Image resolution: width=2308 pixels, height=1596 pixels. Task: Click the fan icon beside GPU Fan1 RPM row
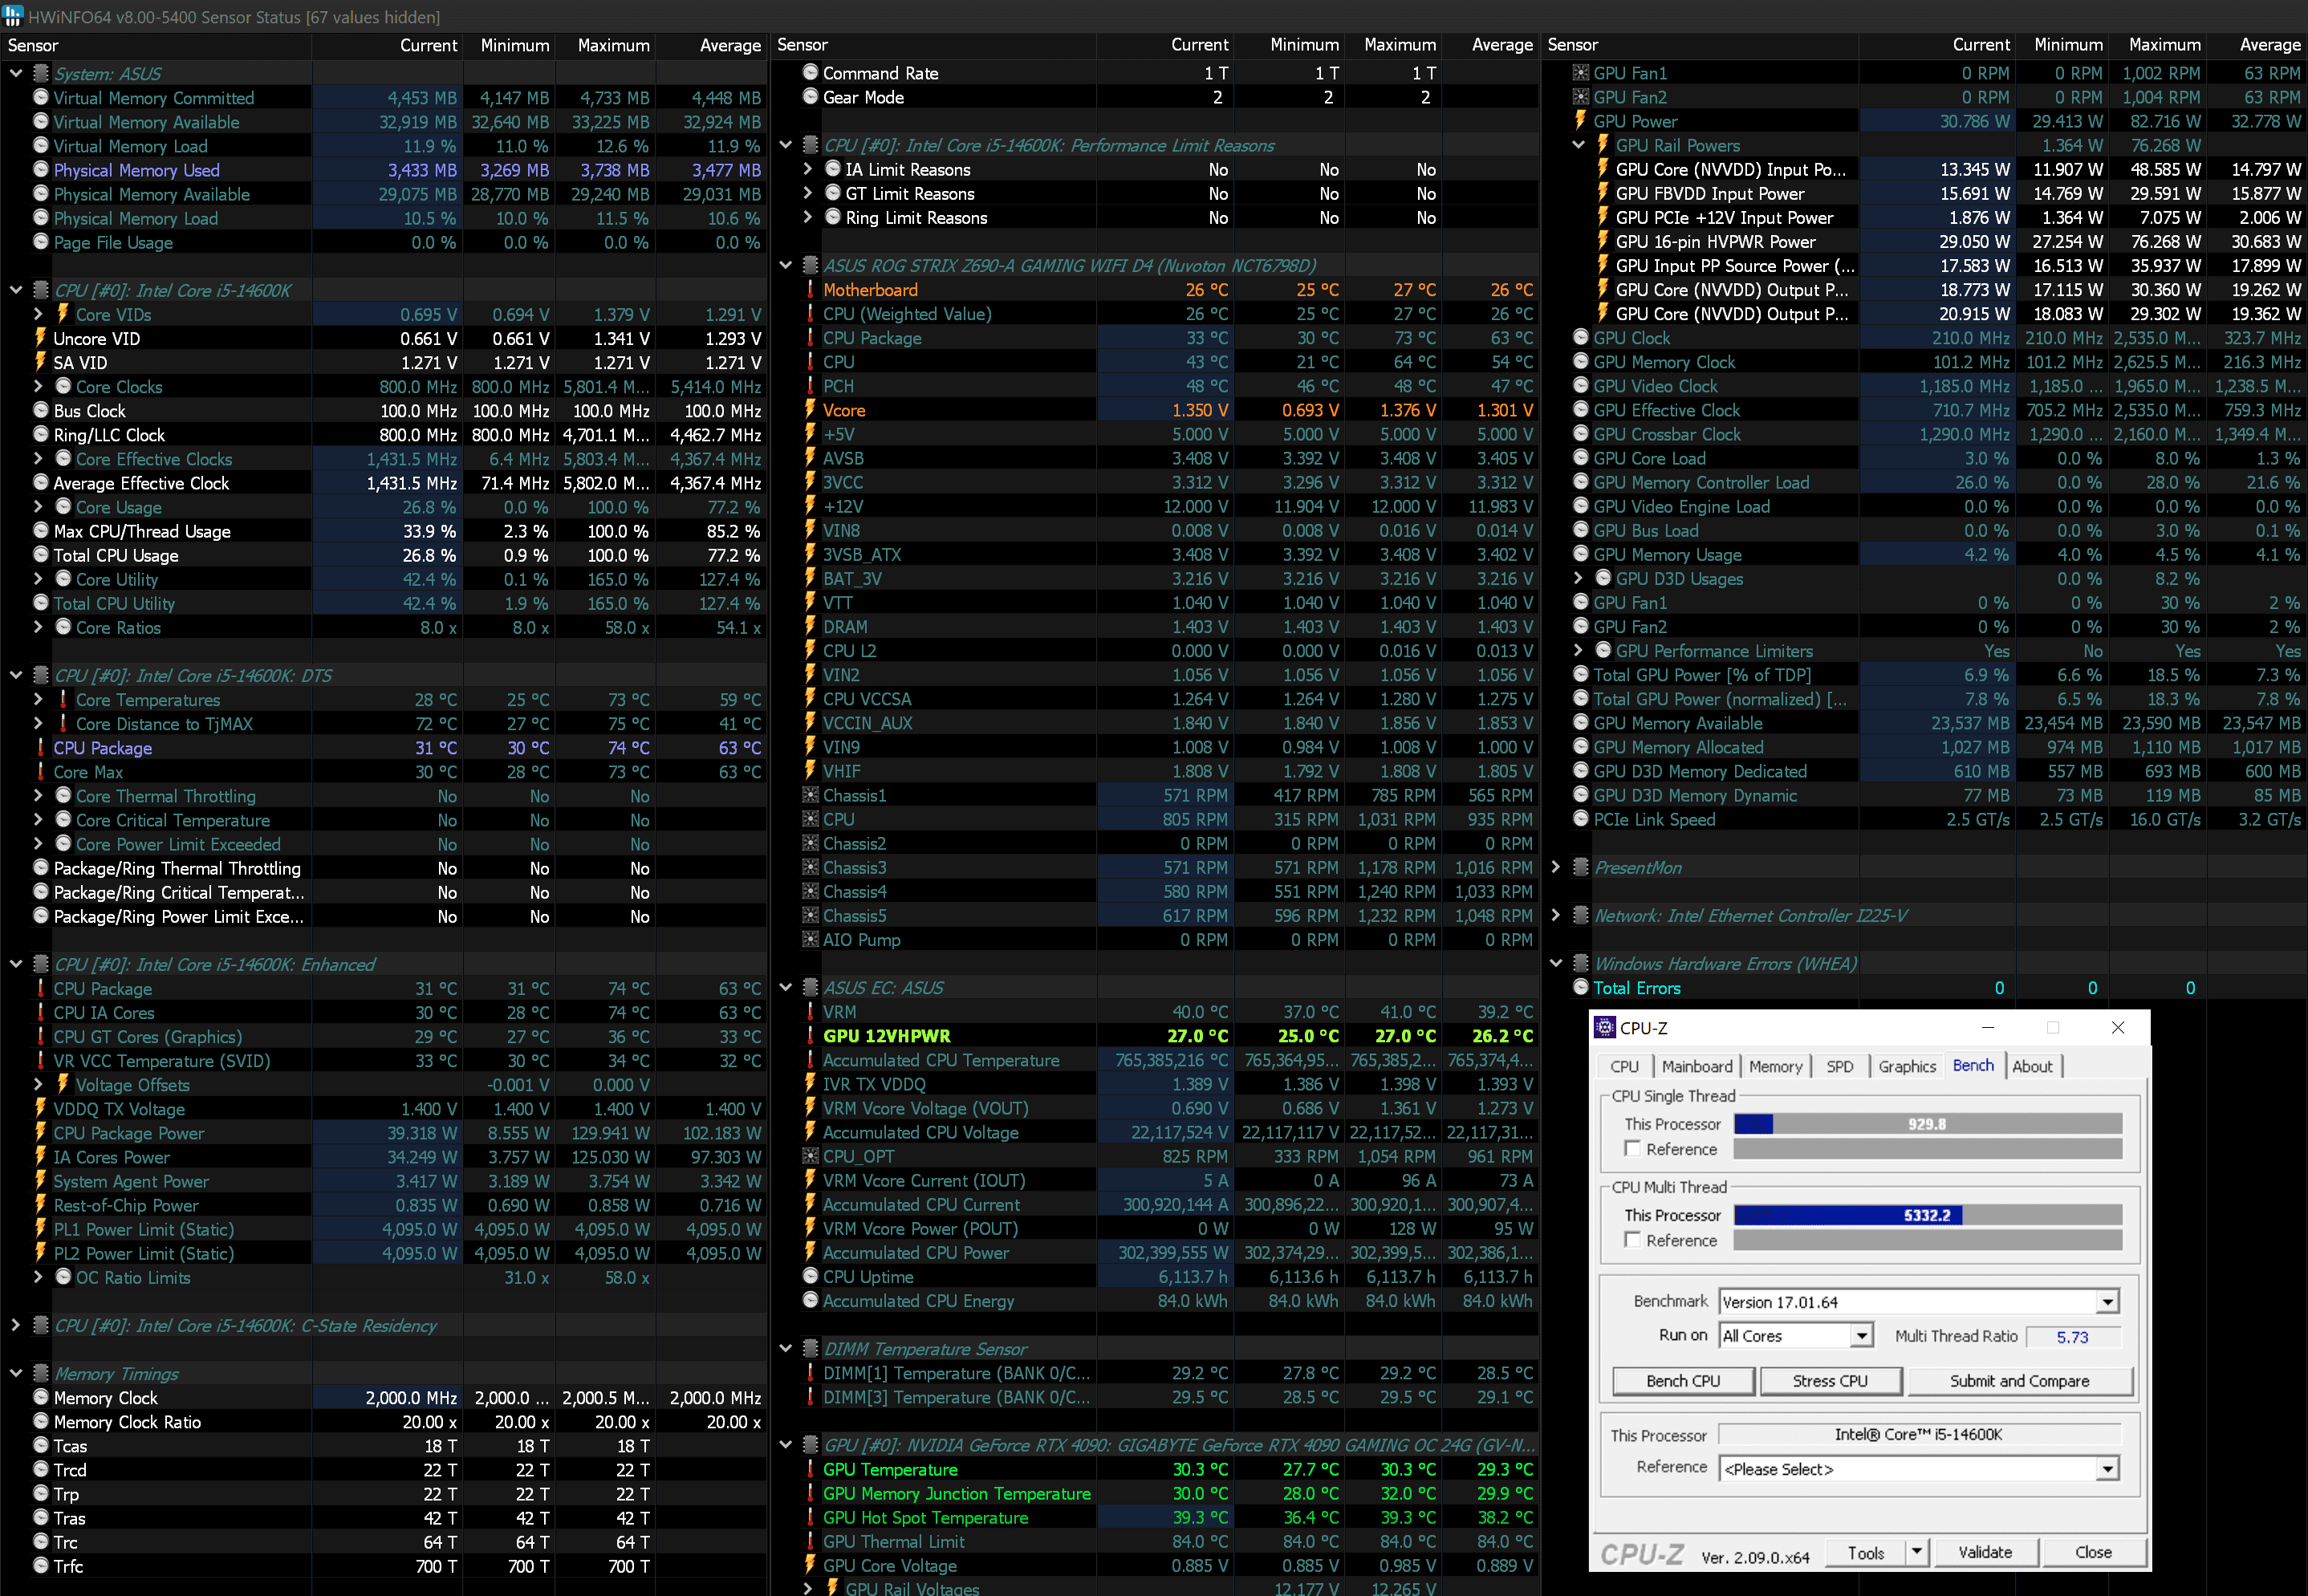1581,72
